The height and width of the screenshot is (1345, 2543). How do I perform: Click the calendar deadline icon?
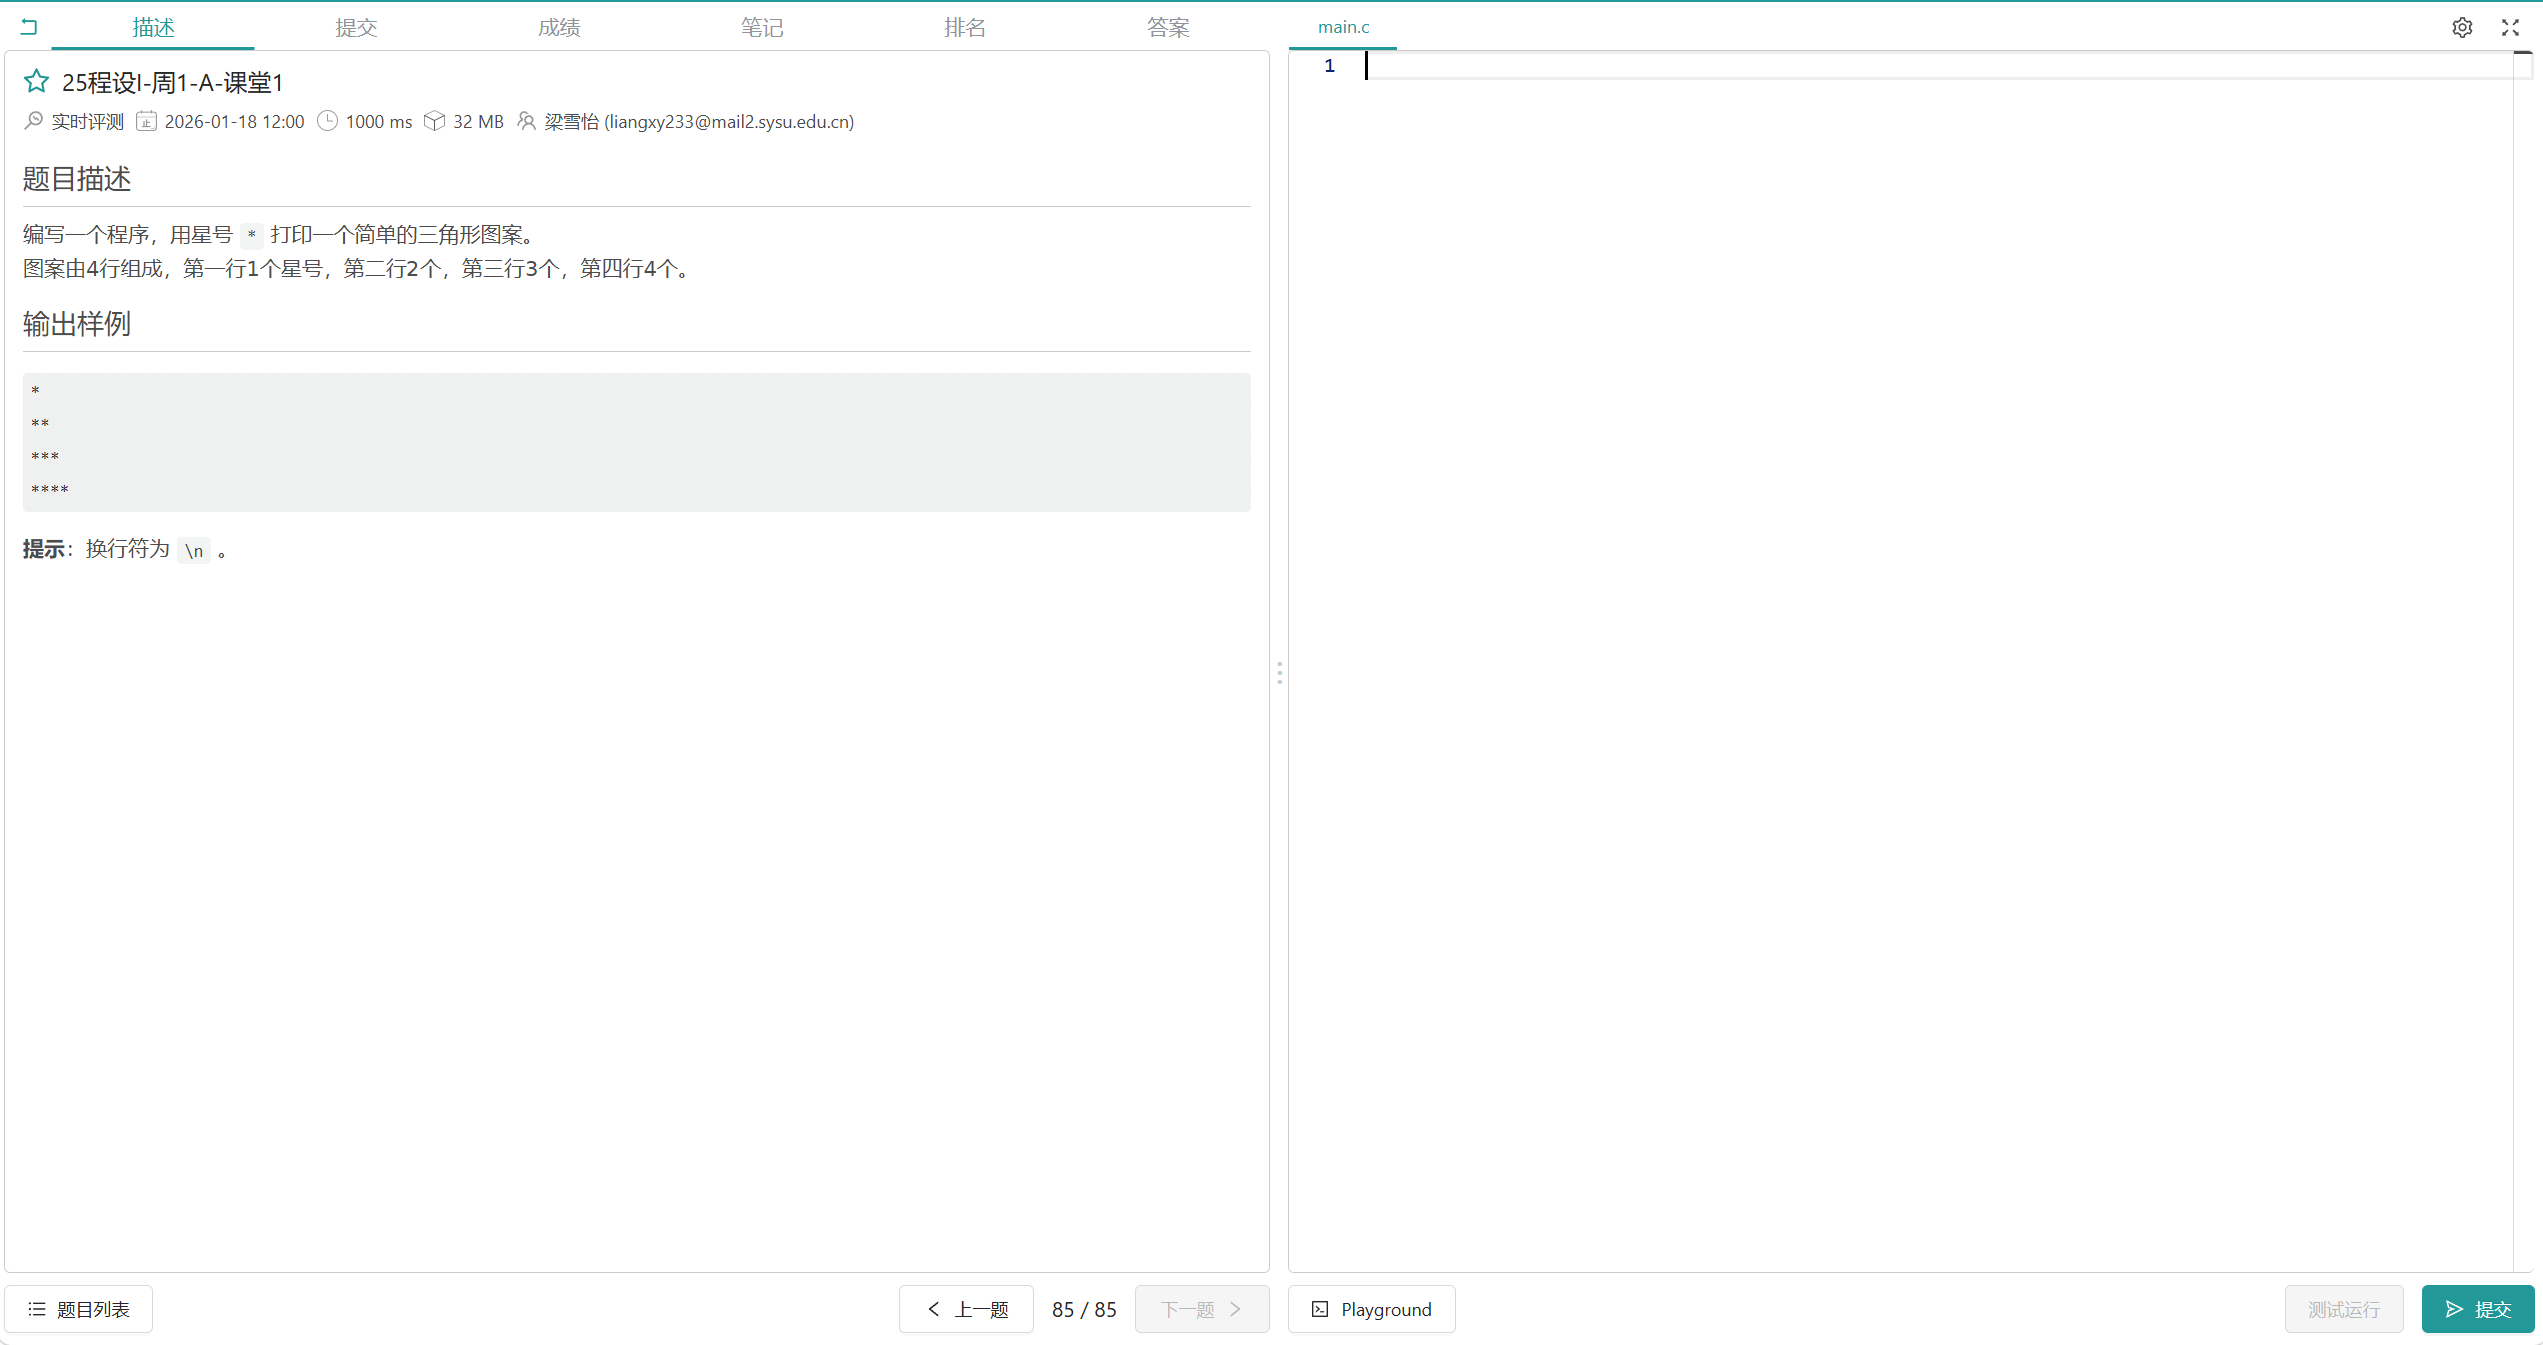pyautogui.click(x=146, y=121)
